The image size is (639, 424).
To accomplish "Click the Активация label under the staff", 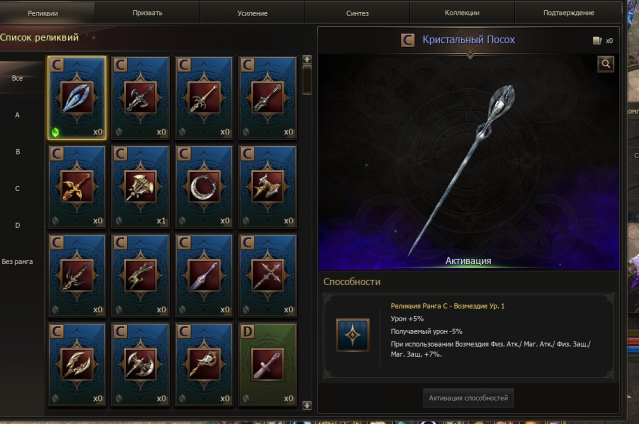I will tap(468, 261).
